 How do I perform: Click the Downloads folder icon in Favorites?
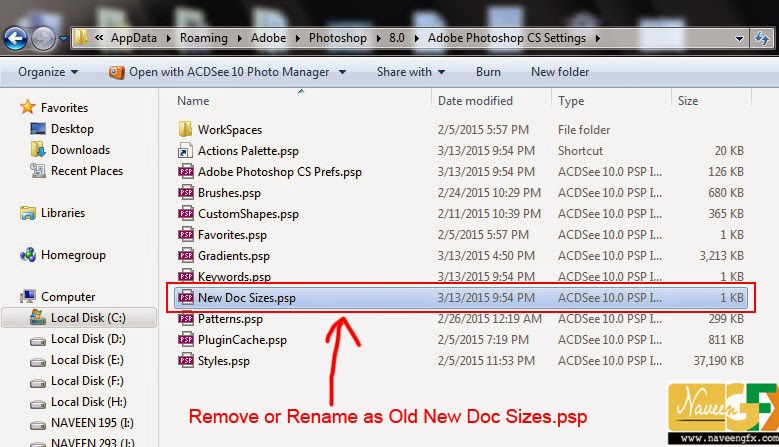(38, 149)
